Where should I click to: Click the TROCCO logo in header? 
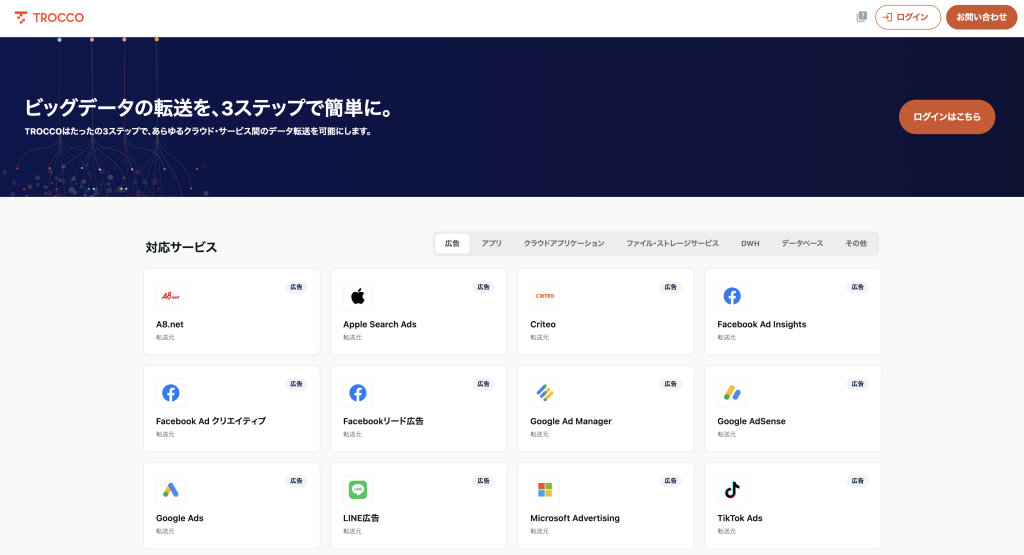point(49,18)
